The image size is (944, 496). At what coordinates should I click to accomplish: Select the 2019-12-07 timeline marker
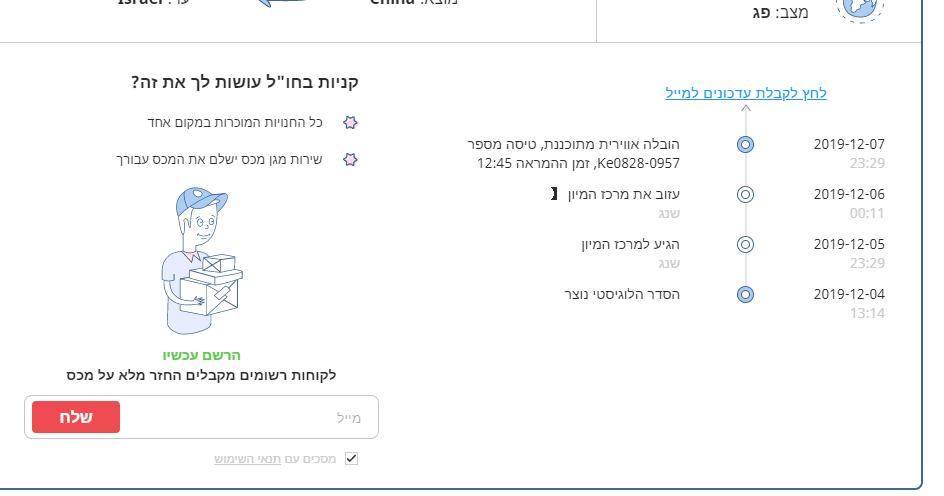pos(745,144)
